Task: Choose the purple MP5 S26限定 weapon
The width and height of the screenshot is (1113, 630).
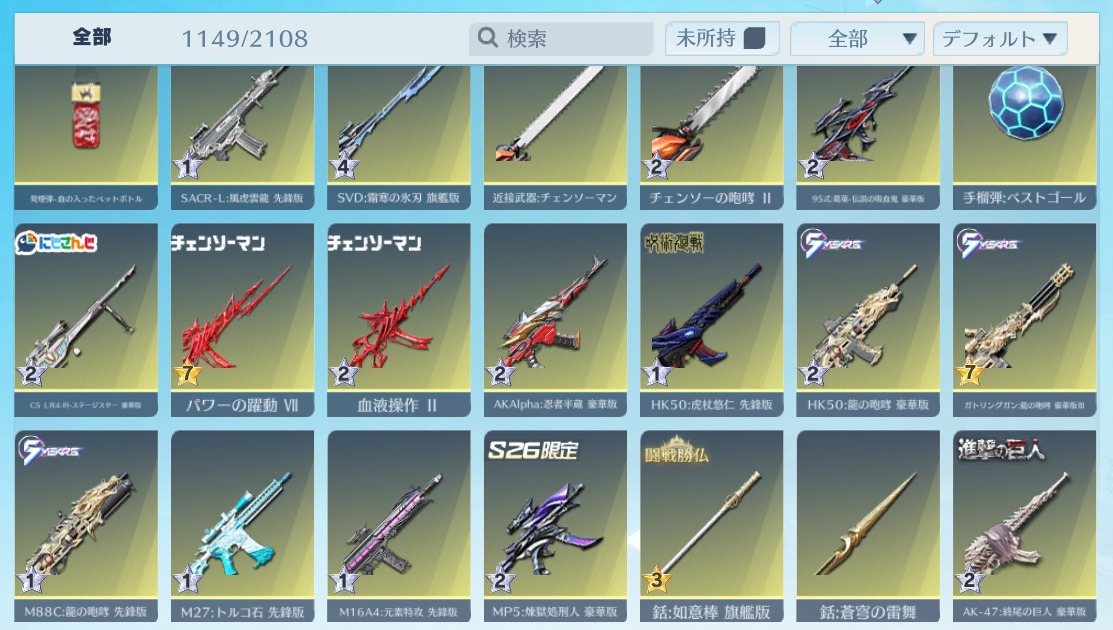Action: tap(555, 526)
